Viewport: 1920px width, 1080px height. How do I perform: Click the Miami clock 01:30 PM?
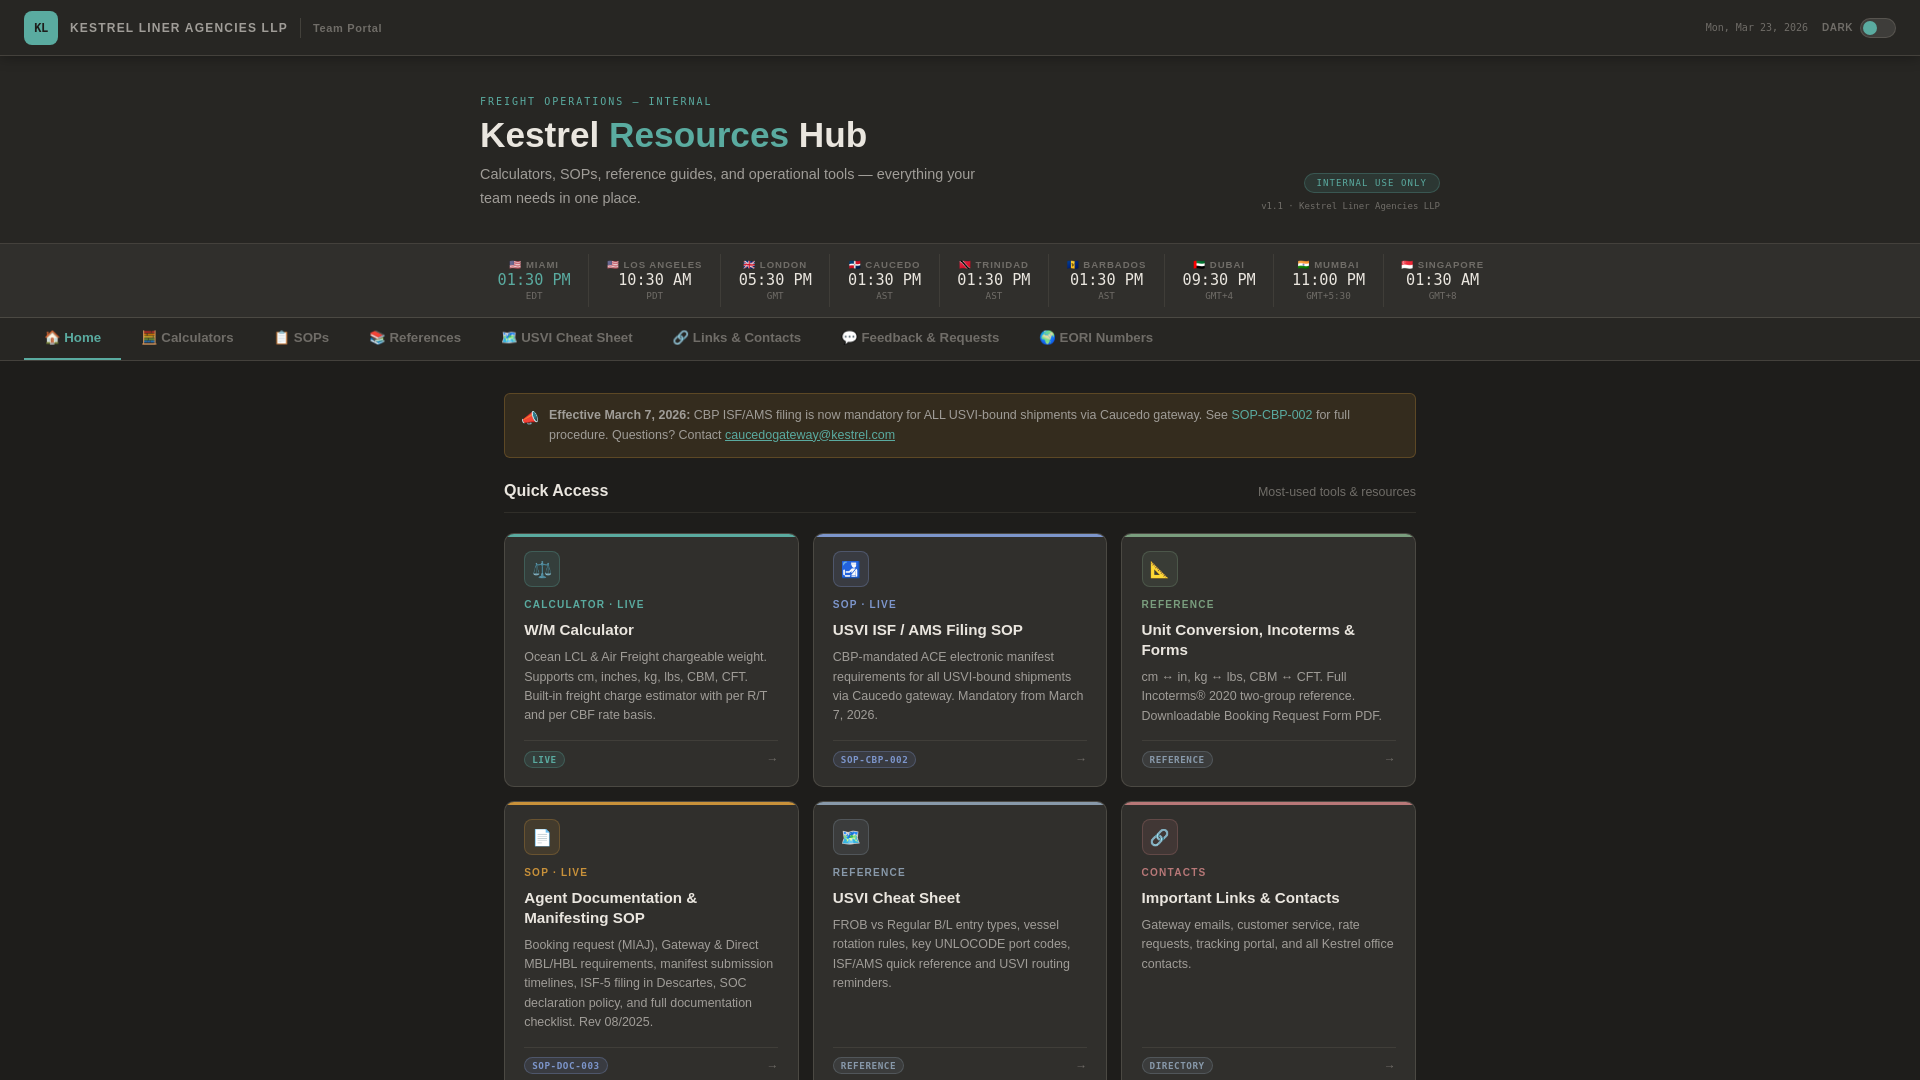coord(534,280)
